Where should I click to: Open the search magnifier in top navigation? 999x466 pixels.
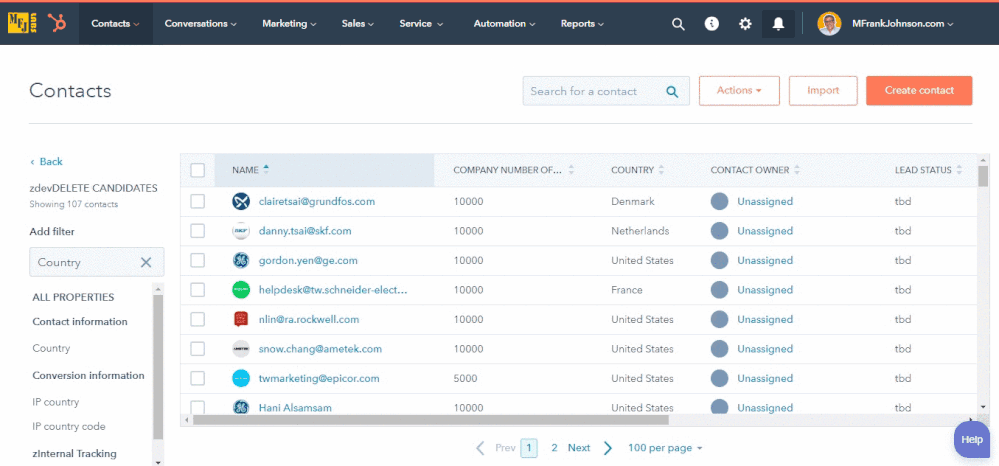[x=678, y=24]
